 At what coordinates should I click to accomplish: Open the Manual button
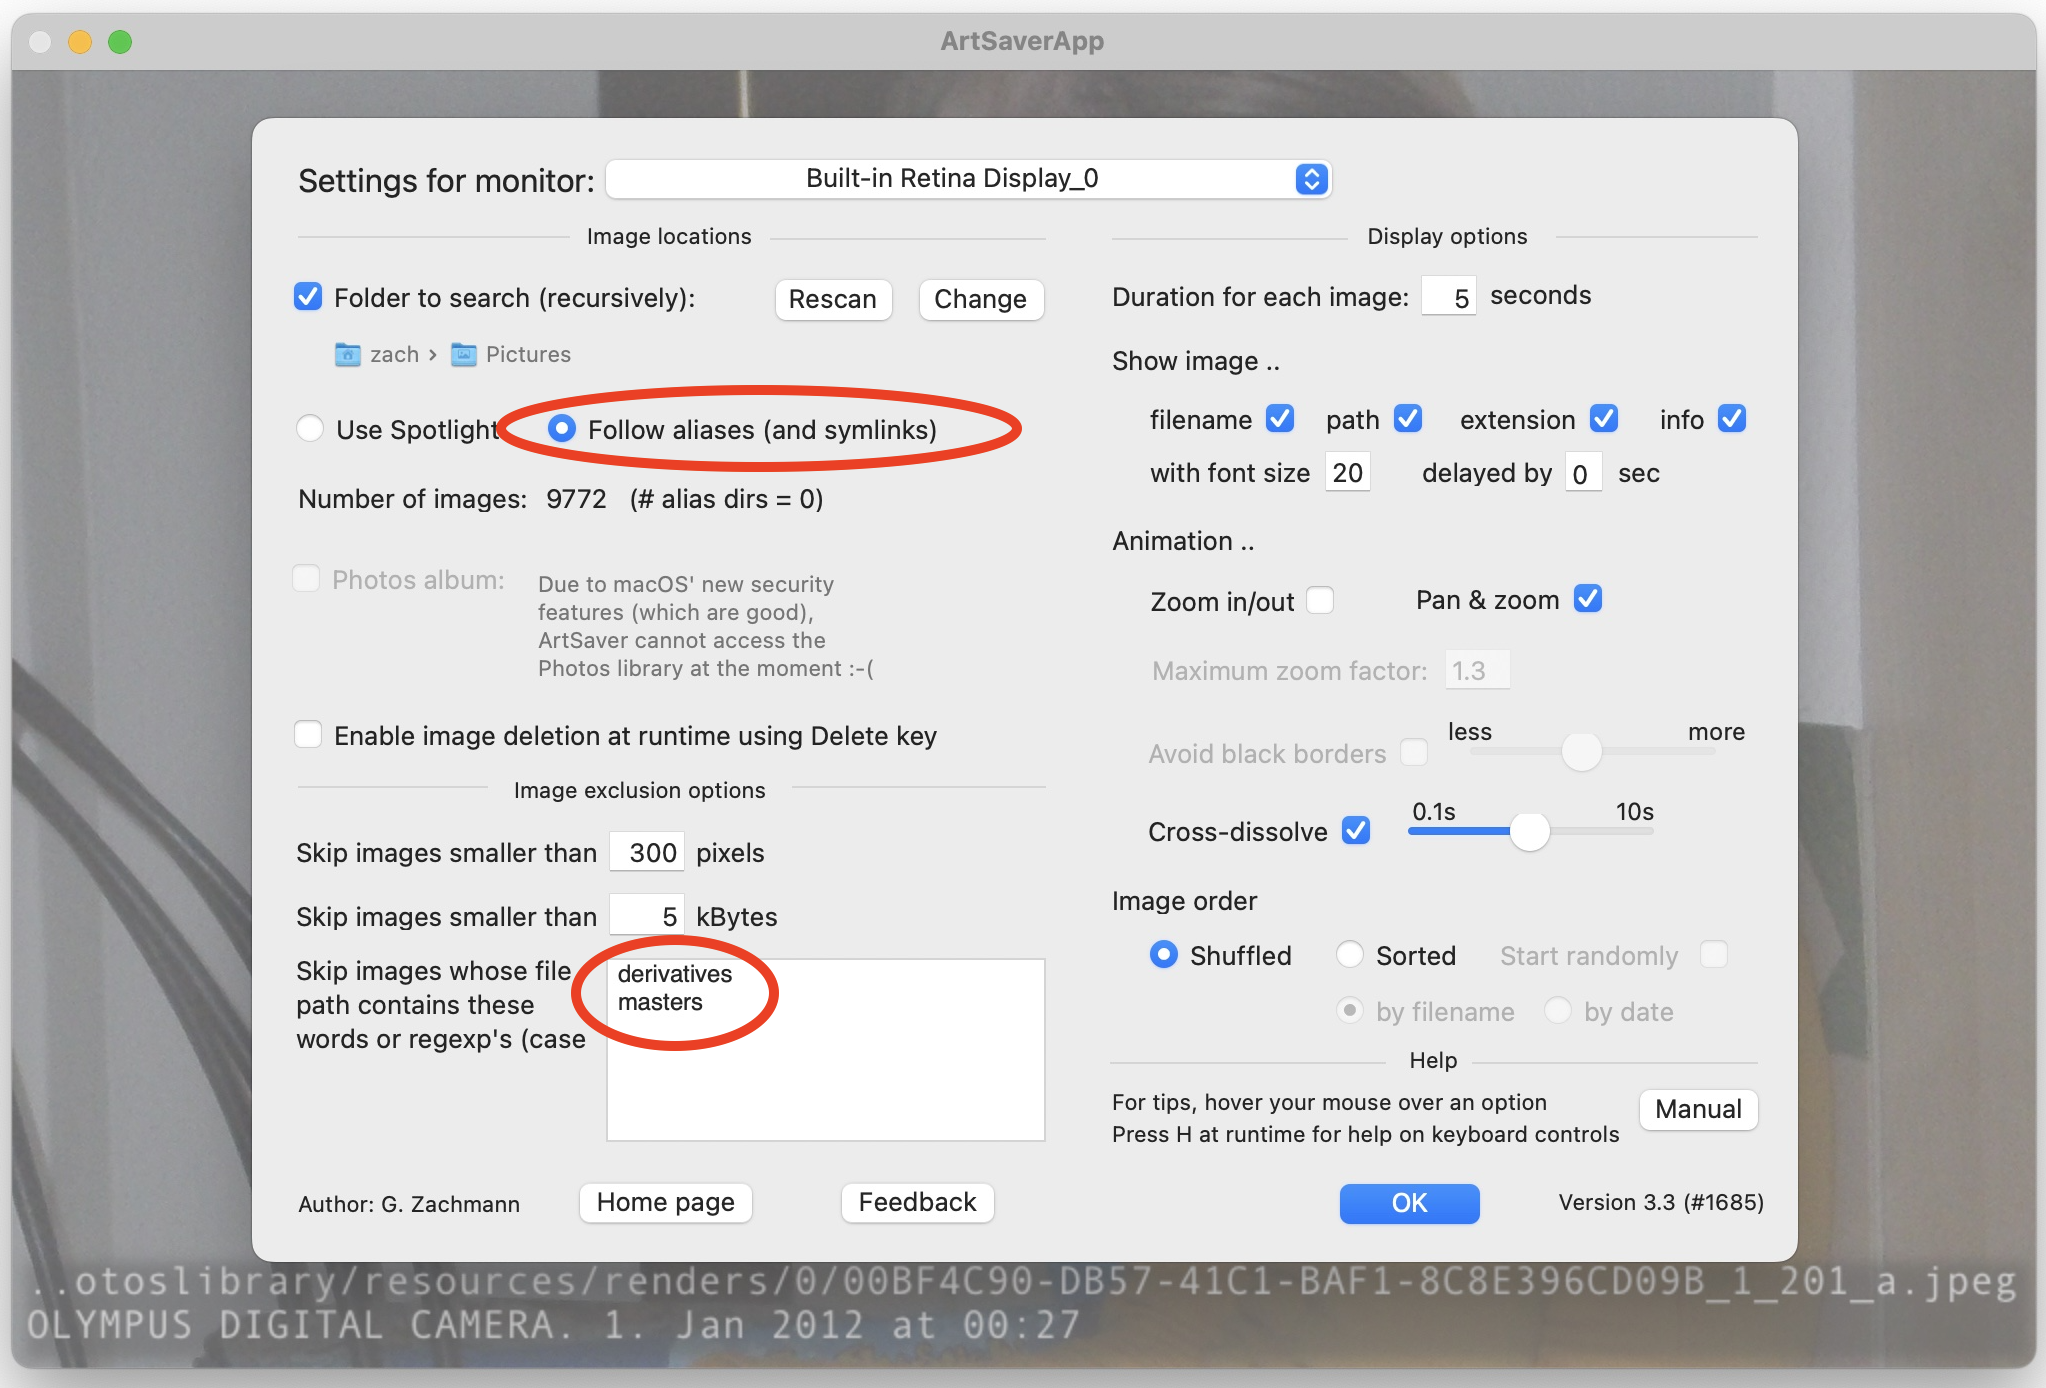point(1698,1109)
